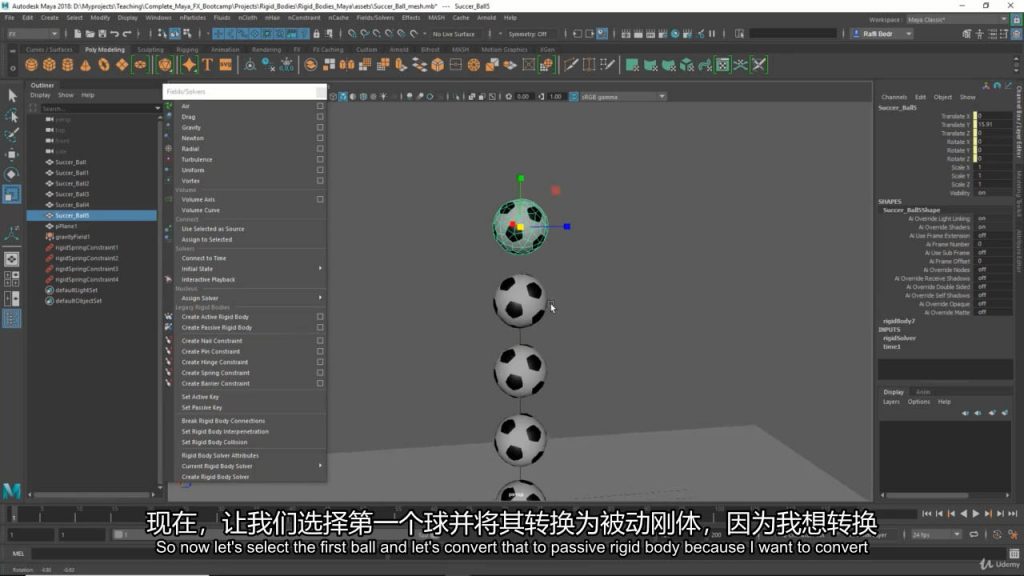Click the range slider handle
Screen dimensions: 1024x576
click(x=118, y=534)
